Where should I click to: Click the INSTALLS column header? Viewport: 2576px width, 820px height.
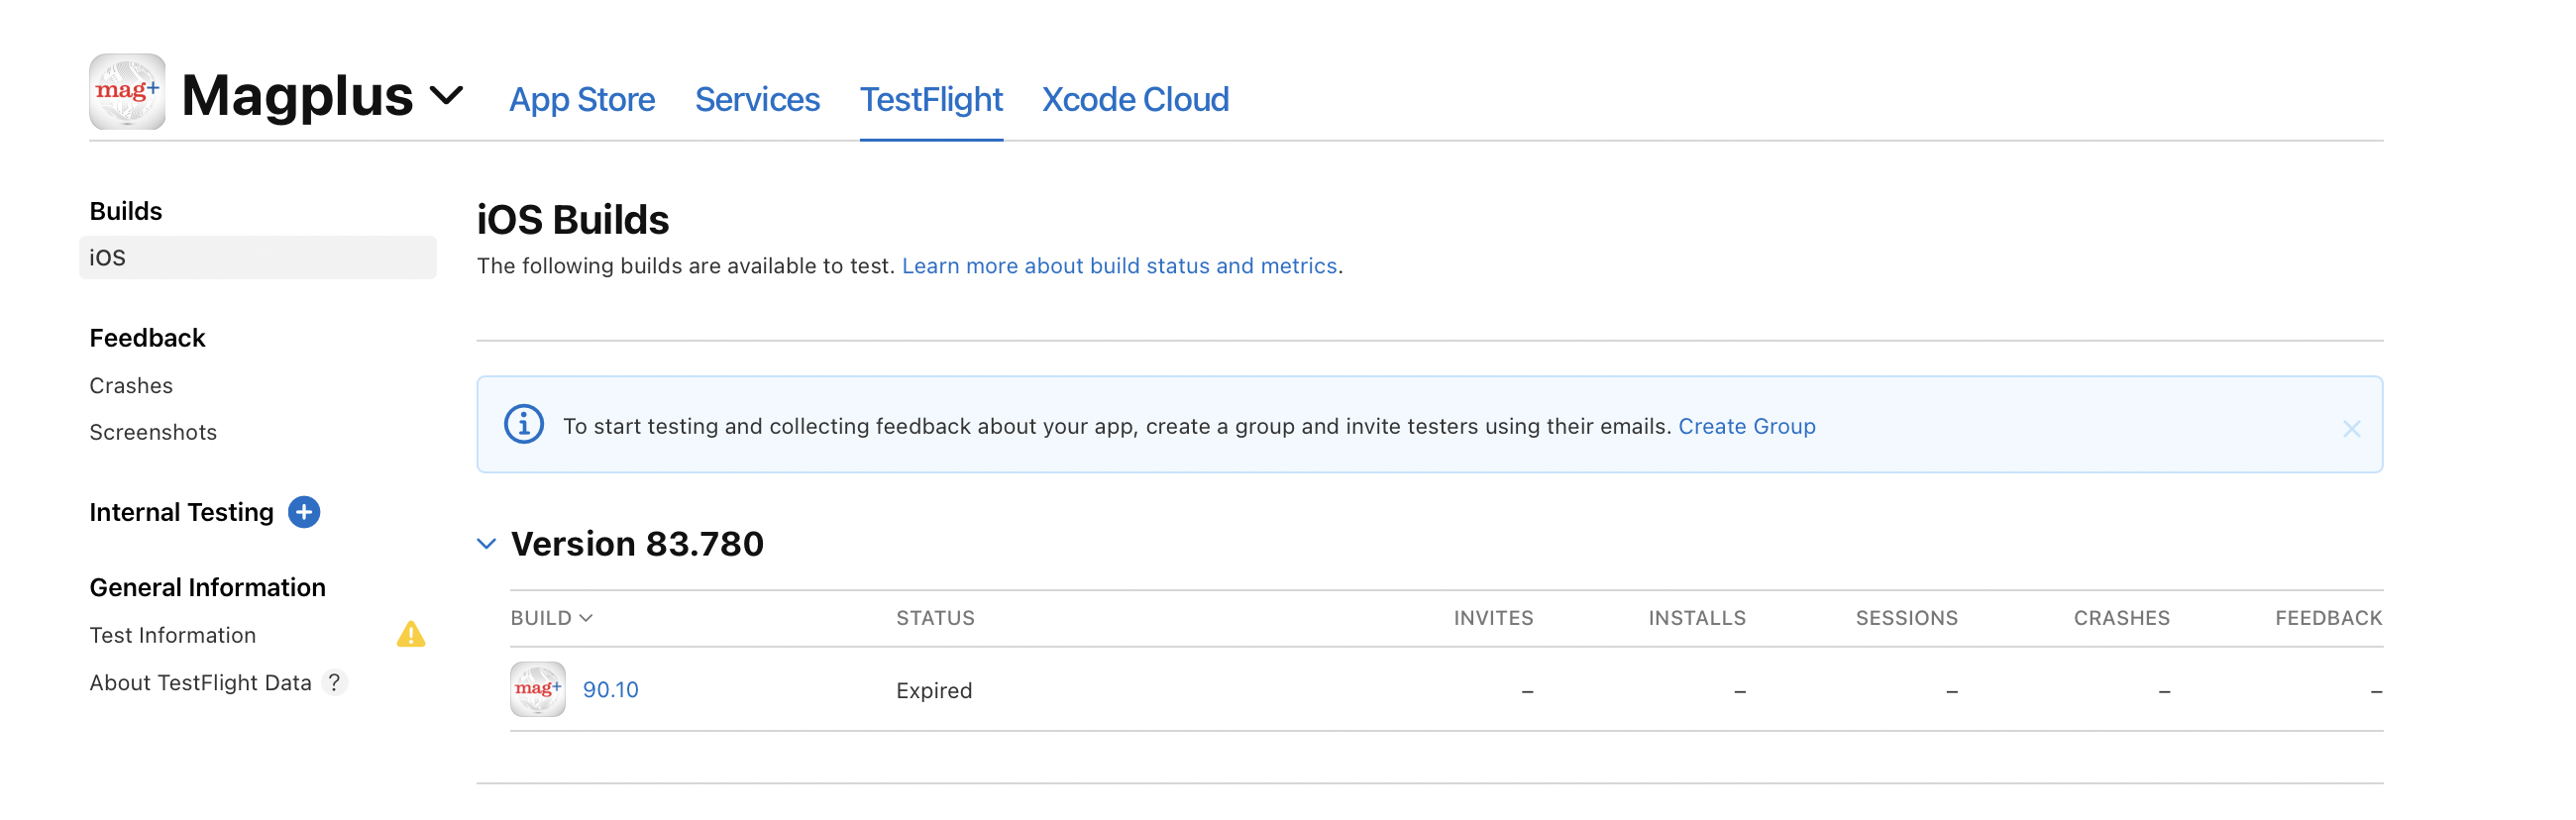(x=1696, y=618)
